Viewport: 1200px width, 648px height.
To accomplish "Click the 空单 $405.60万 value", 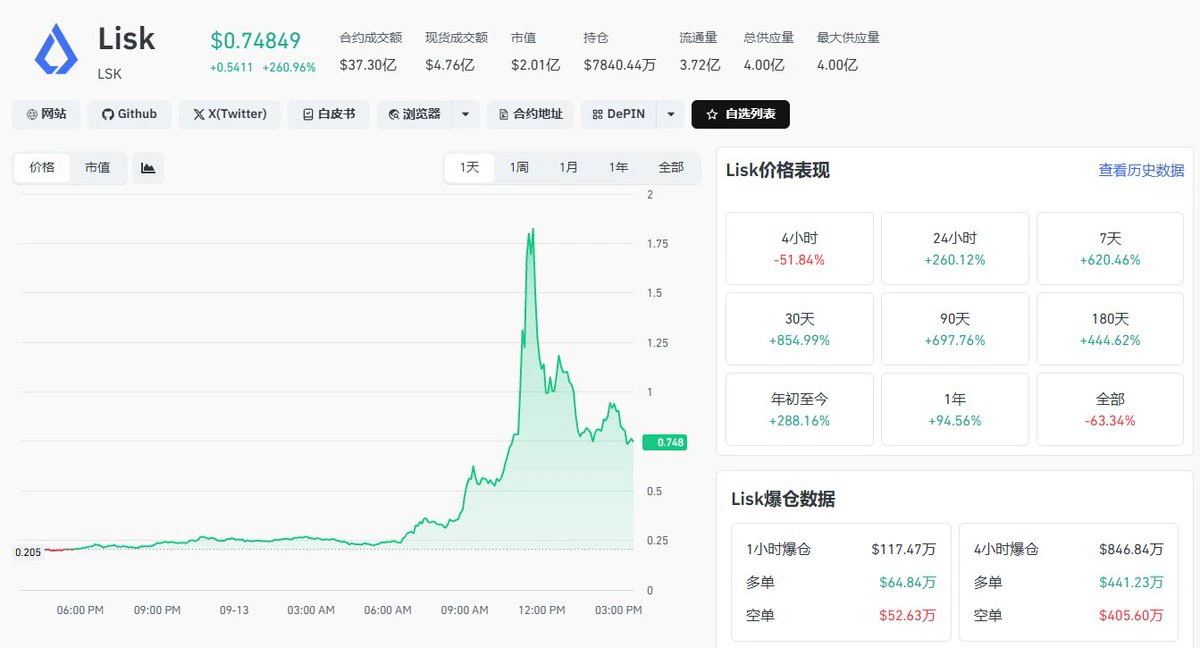I will tap(1131, 615).
